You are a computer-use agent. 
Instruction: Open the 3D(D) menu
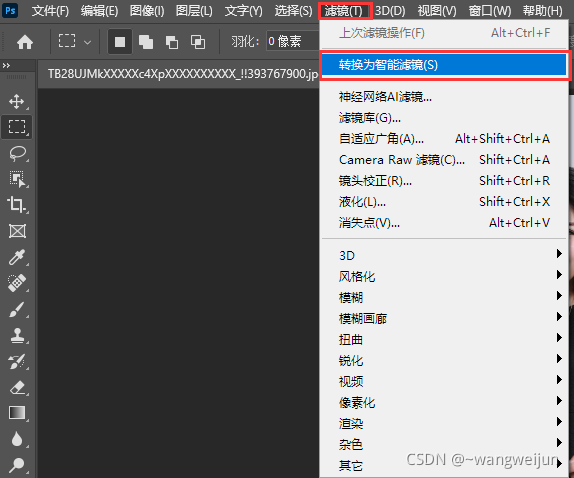[x=390, y=11]
